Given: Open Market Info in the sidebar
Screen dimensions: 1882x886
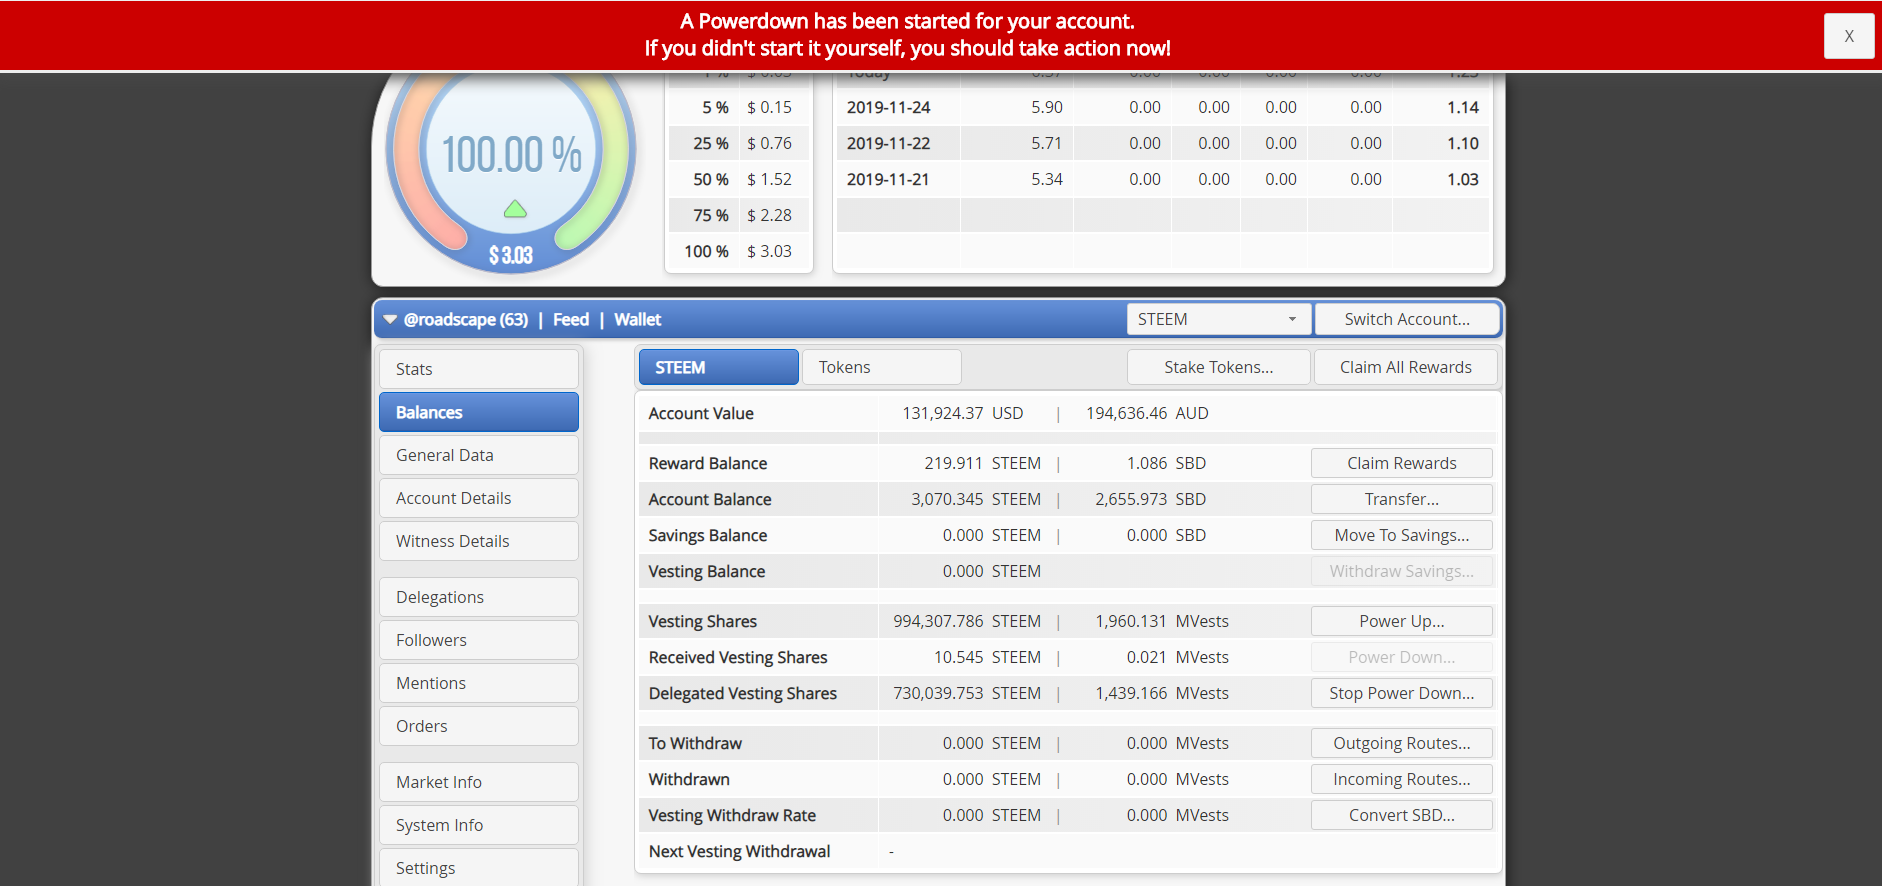Looking at the screenshot, I should [x=479, y=782].
